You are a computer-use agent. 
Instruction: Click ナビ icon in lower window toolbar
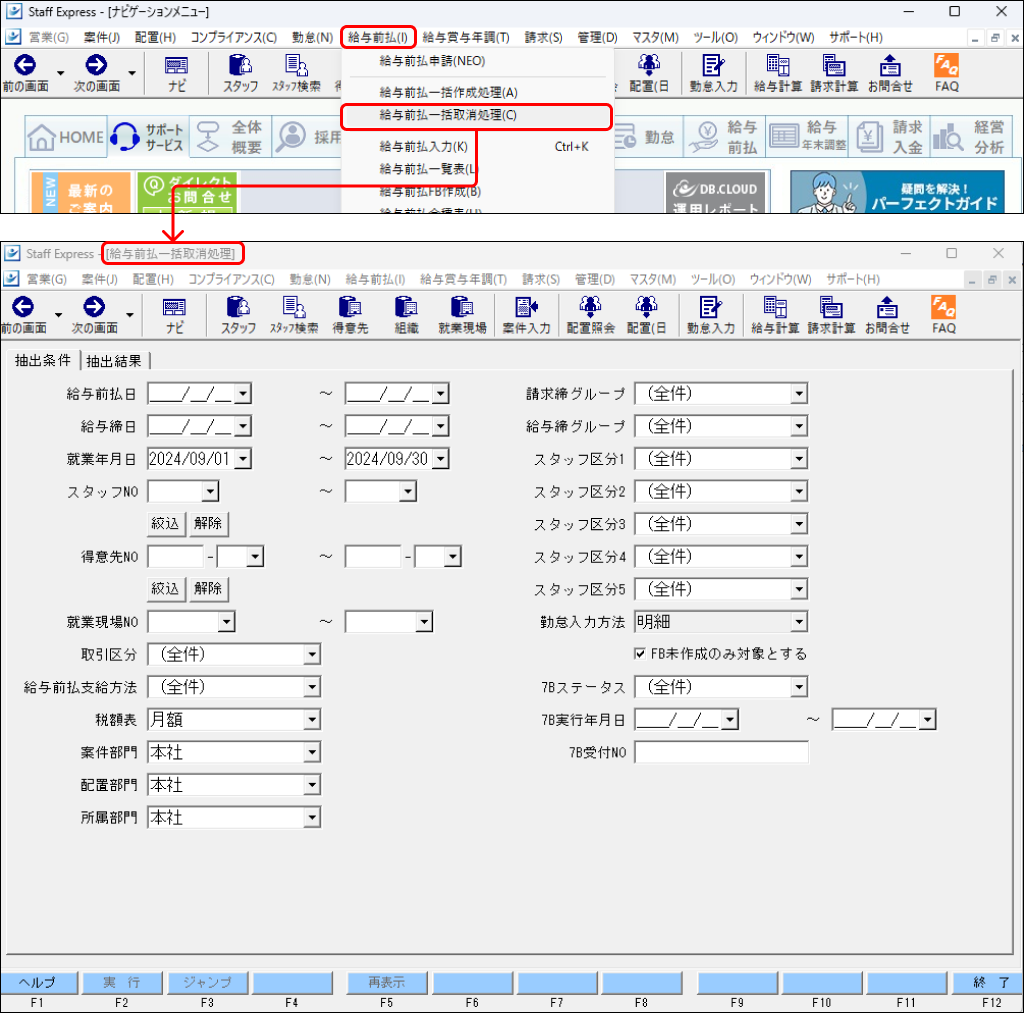(x=174, y=315)
